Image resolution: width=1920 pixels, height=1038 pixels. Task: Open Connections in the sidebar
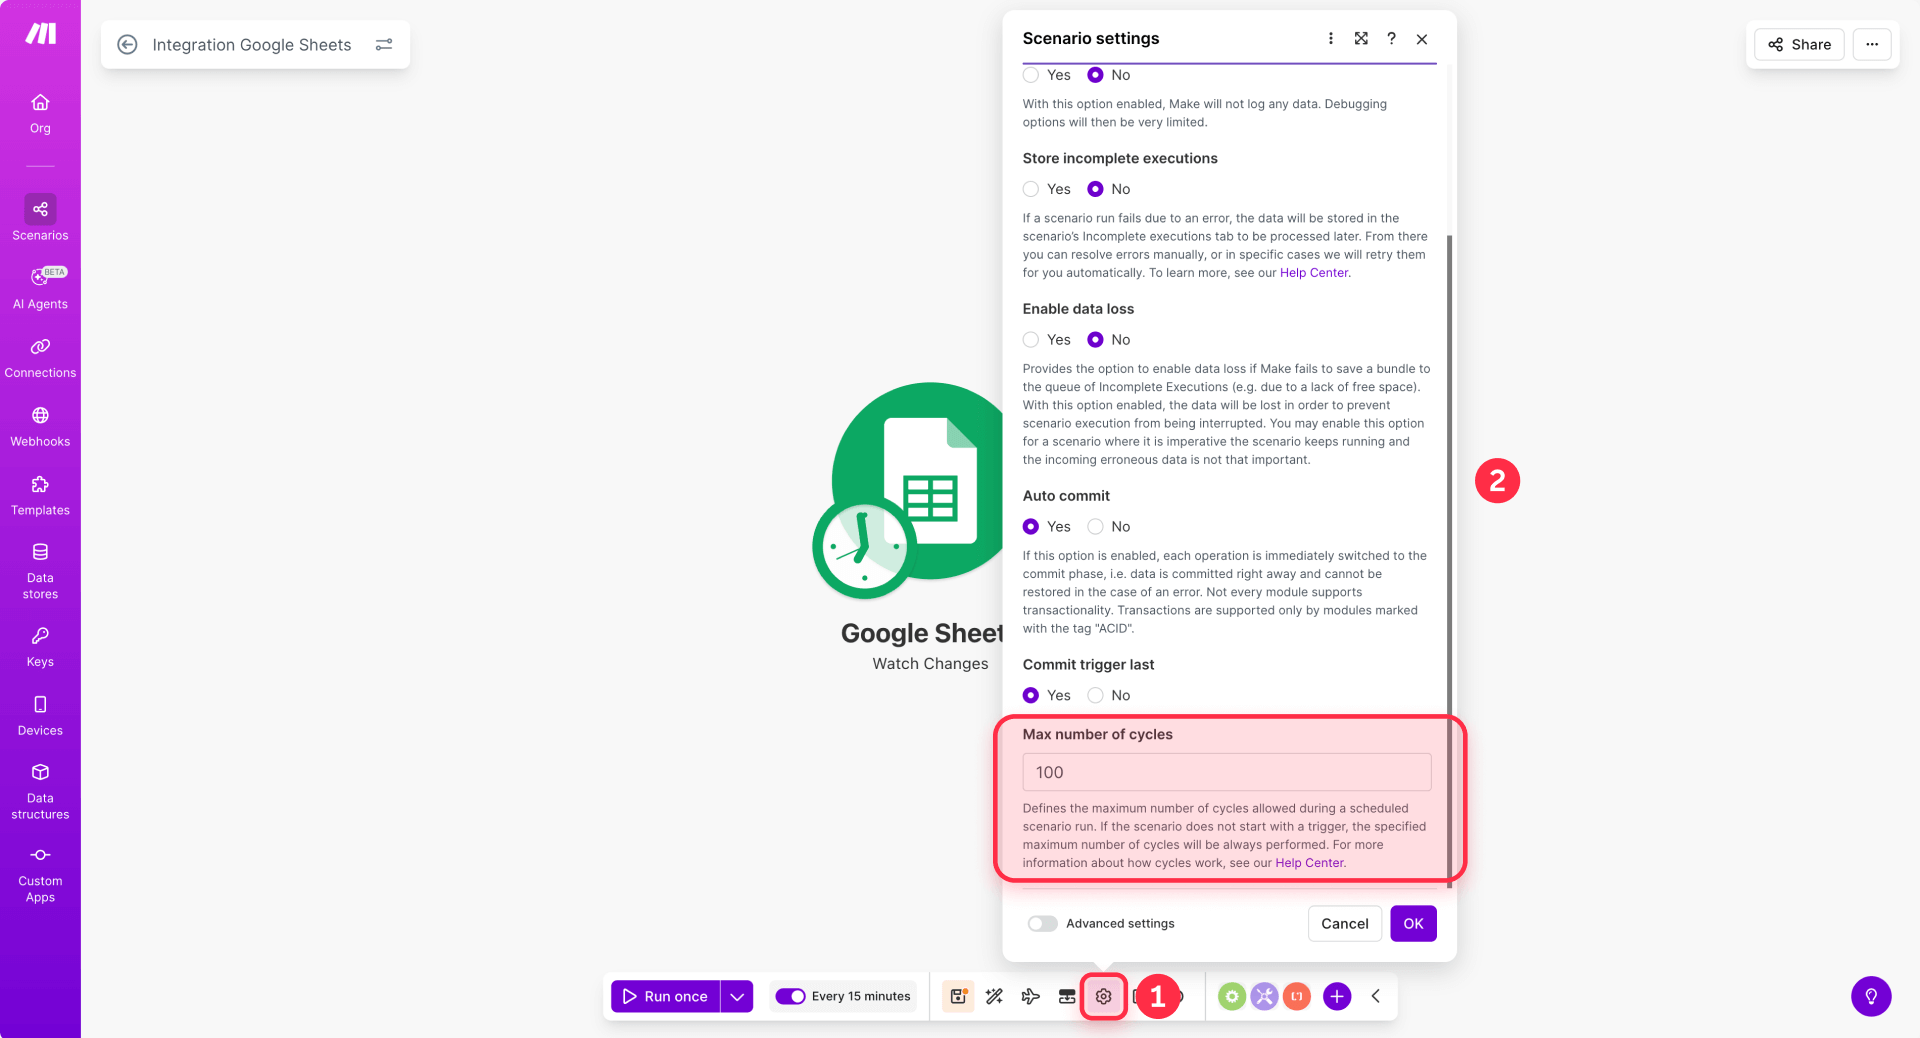pyautogui.click(x=40, y=358)
